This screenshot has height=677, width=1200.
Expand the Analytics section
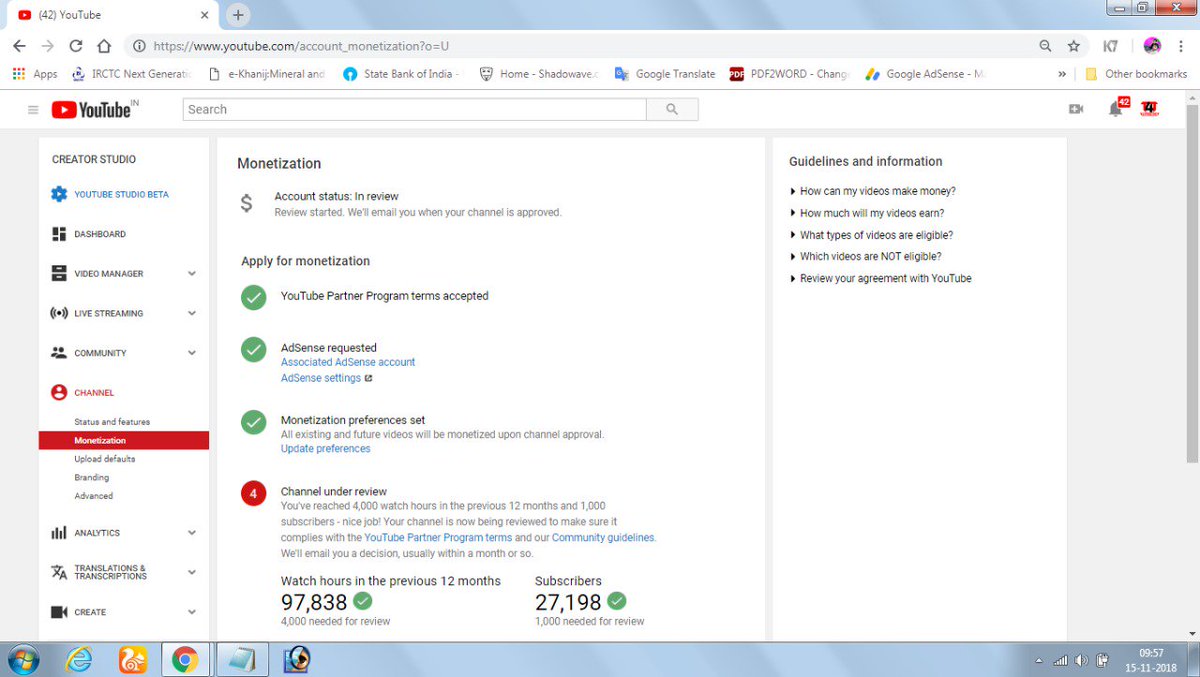192,533
